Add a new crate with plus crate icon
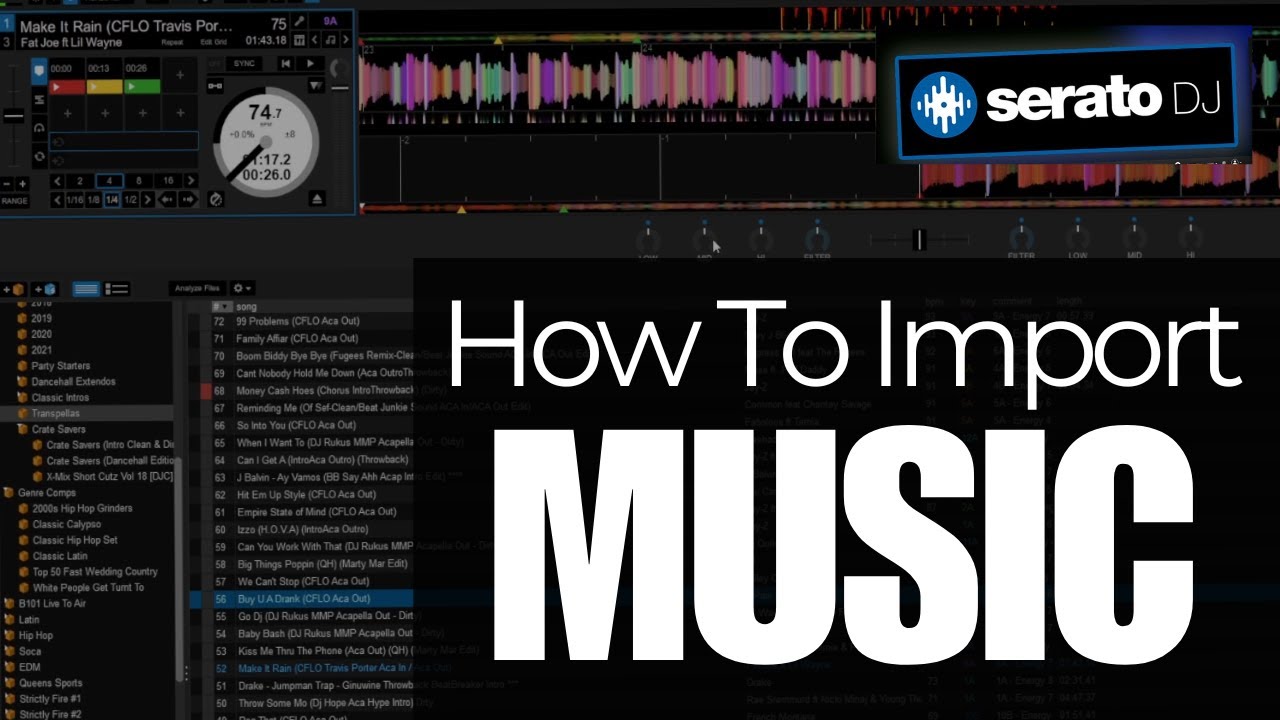Screen dimensions: 1280x720 [x=13, y=290]
